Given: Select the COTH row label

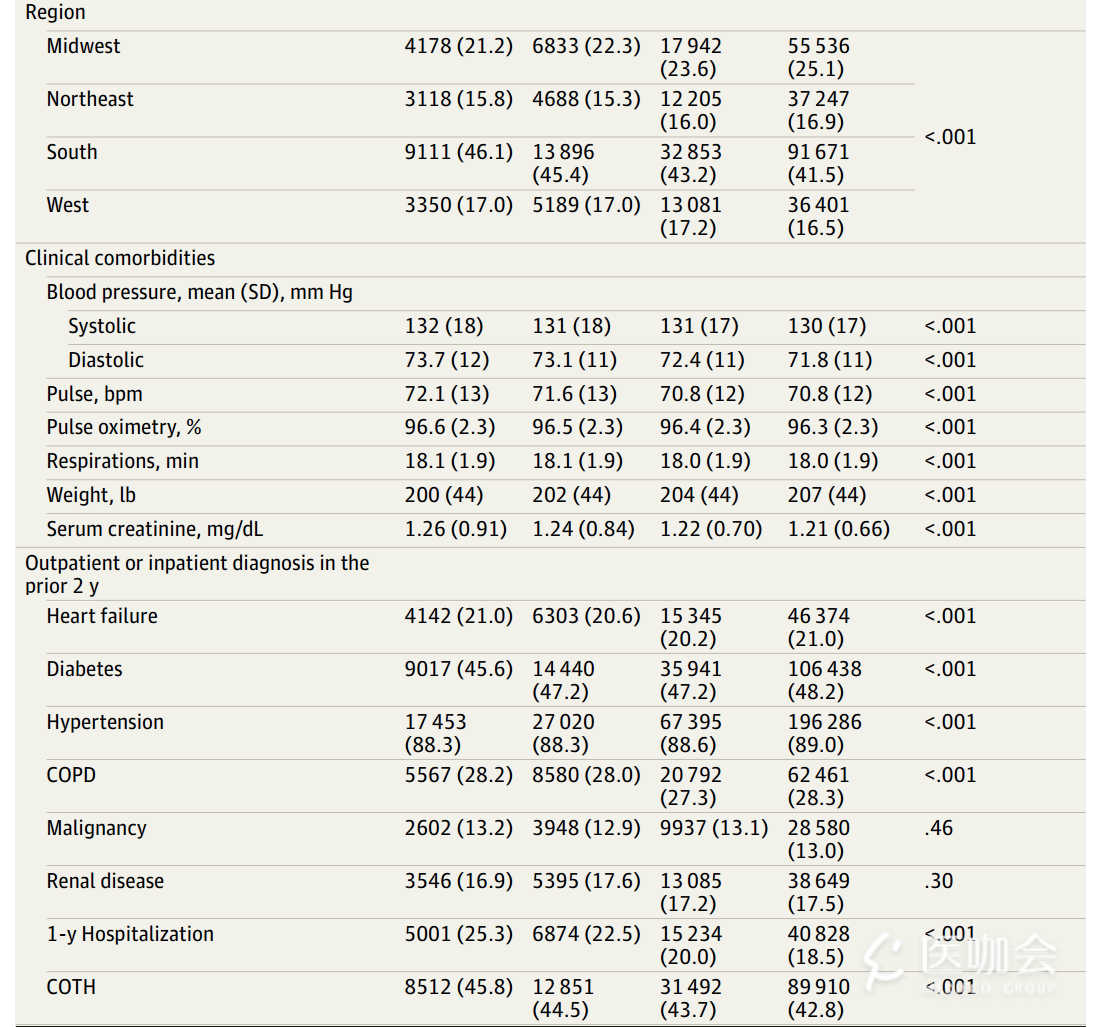Looking at the screenshot, I should click(71, 987).
